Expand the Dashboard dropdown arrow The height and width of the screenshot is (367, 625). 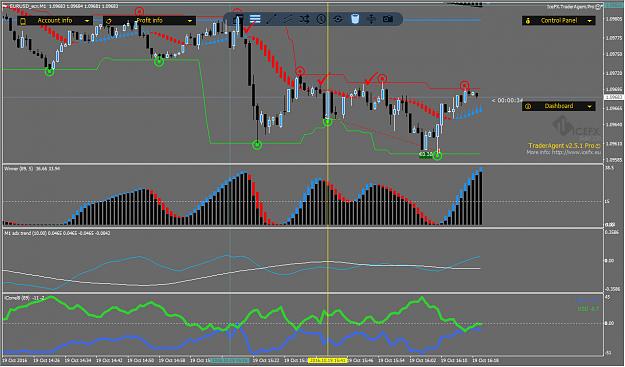coord(590,106)
